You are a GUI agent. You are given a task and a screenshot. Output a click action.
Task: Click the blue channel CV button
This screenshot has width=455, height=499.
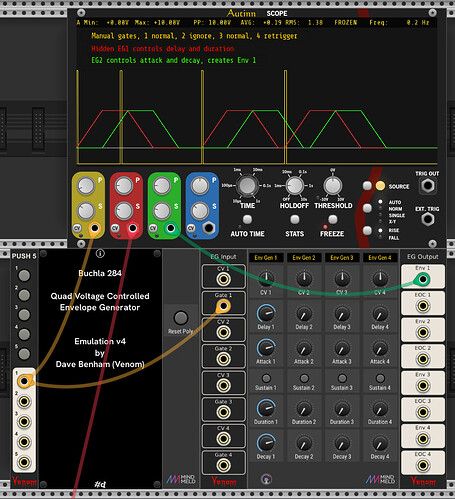click(191, 228)
